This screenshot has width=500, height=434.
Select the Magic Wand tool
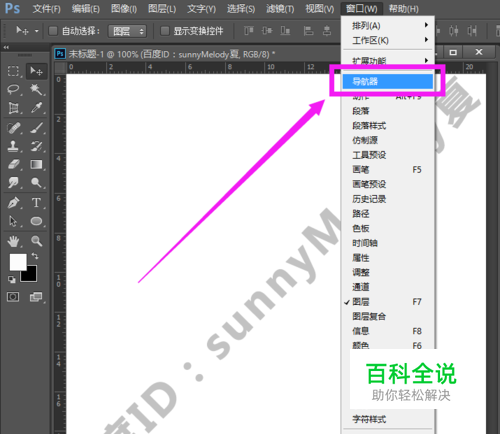[36, 89]
